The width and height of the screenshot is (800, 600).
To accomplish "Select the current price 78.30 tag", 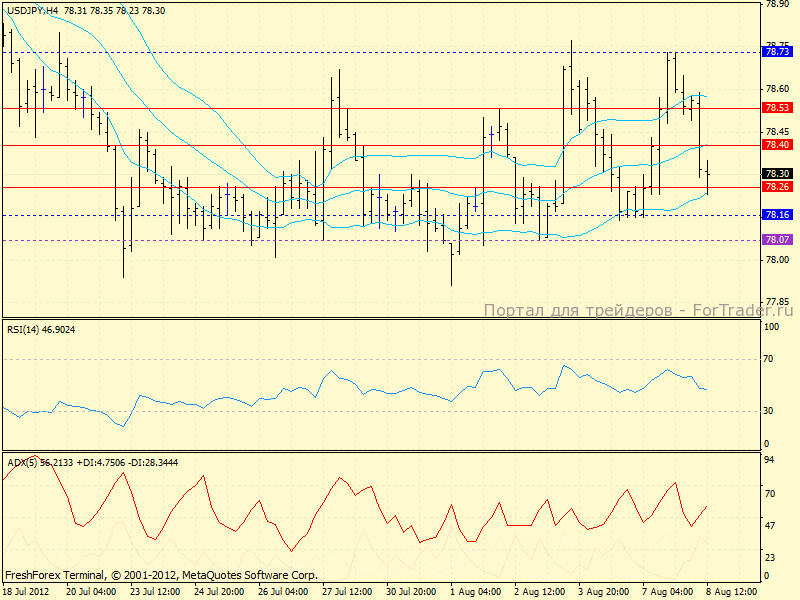I will [777, 173].
